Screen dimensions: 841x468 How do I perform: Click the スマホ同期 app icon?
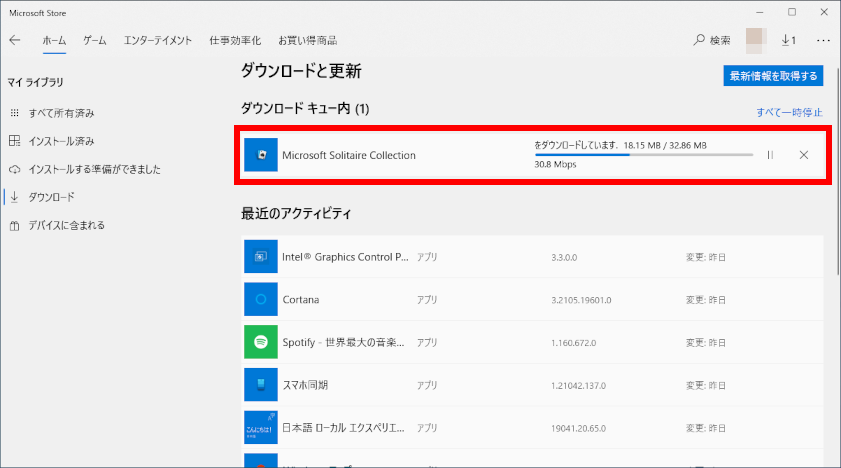pos(261,384)
